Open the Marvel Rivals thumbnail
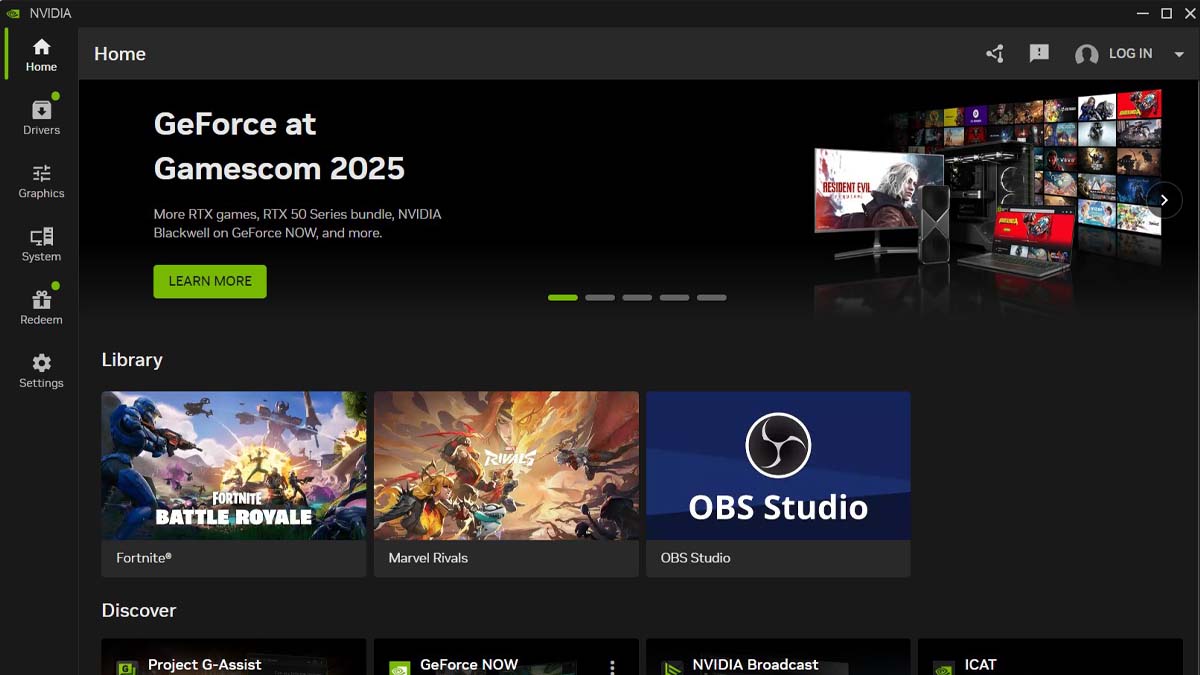Image resolution: width=1200 pixels, height=675 pixels. click(x=506, y=465)
